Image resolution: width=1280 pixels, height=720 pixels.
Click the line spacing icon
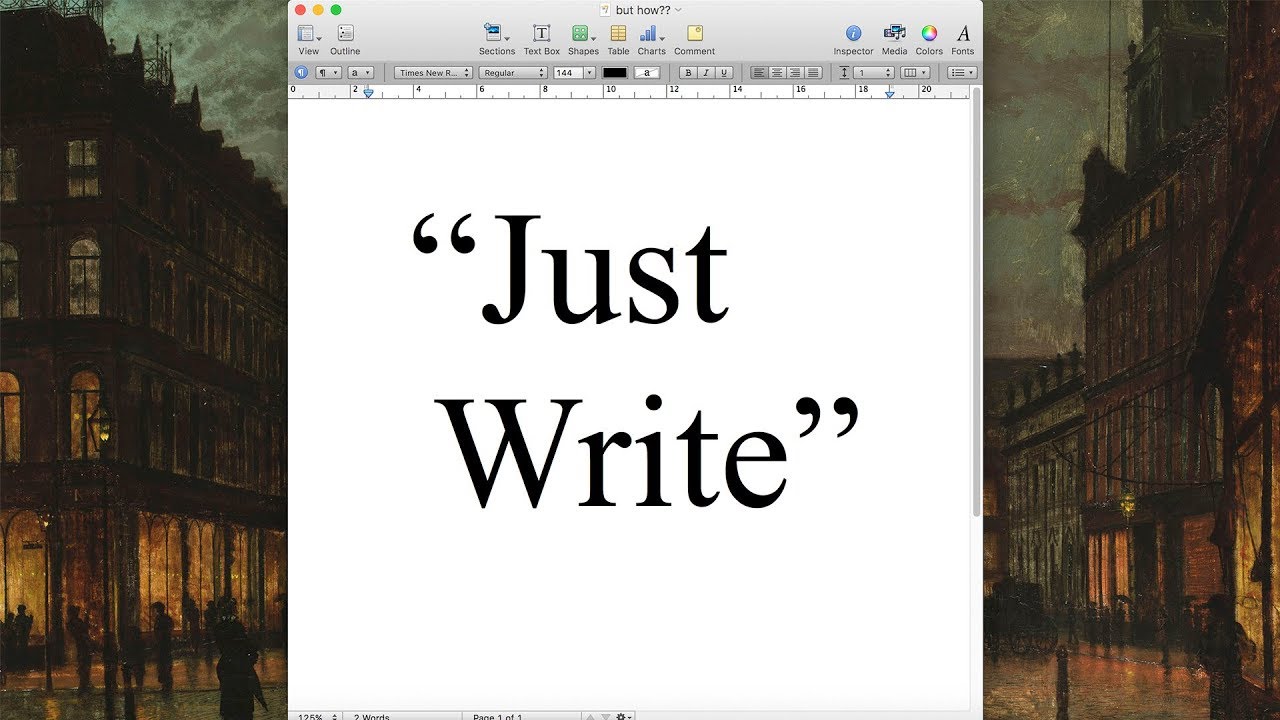(x=844, y=73)
